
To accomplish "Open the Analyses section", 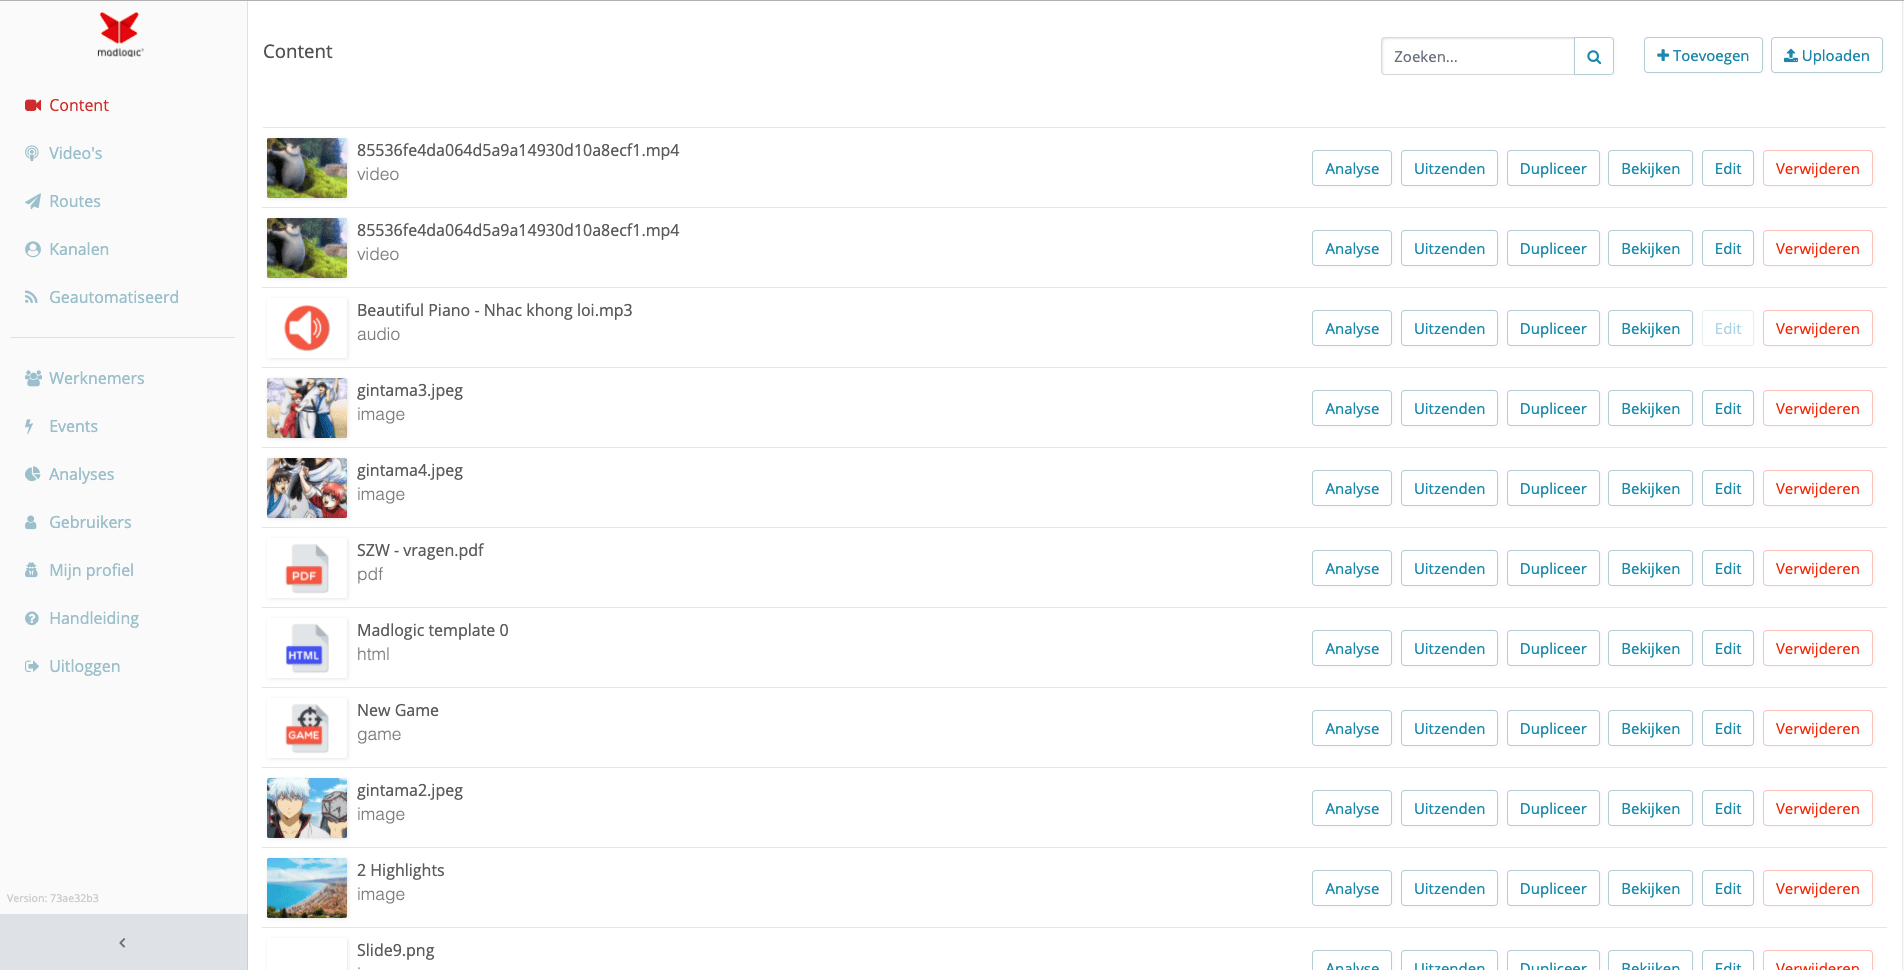I will (x=81, y=474).
